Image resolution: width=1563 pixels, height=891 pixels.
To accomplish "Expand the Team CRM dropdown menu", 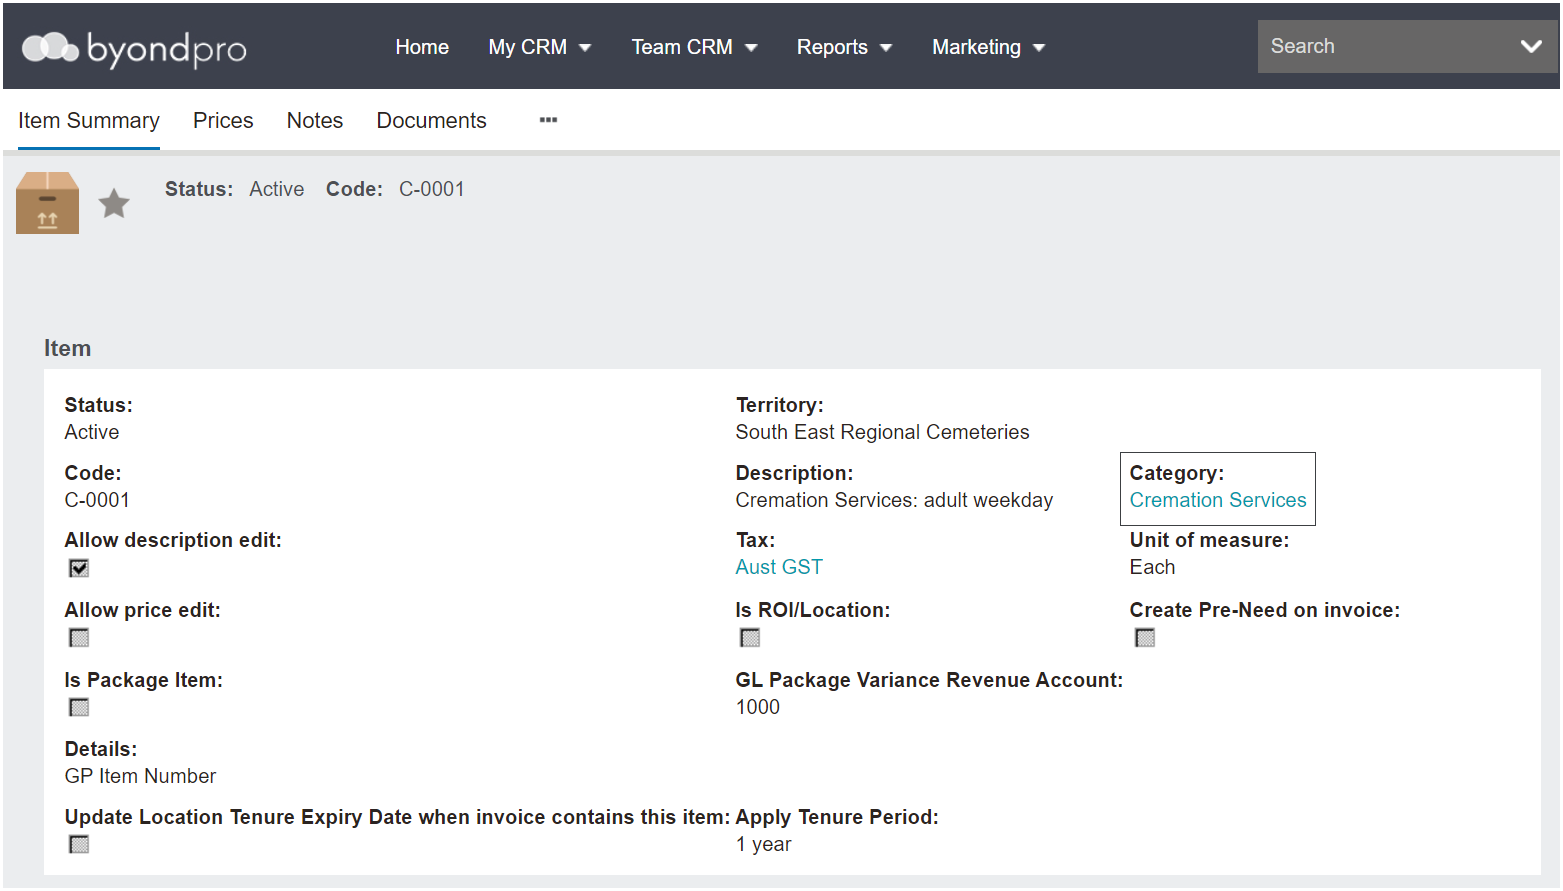I will (x=694, y=47).
